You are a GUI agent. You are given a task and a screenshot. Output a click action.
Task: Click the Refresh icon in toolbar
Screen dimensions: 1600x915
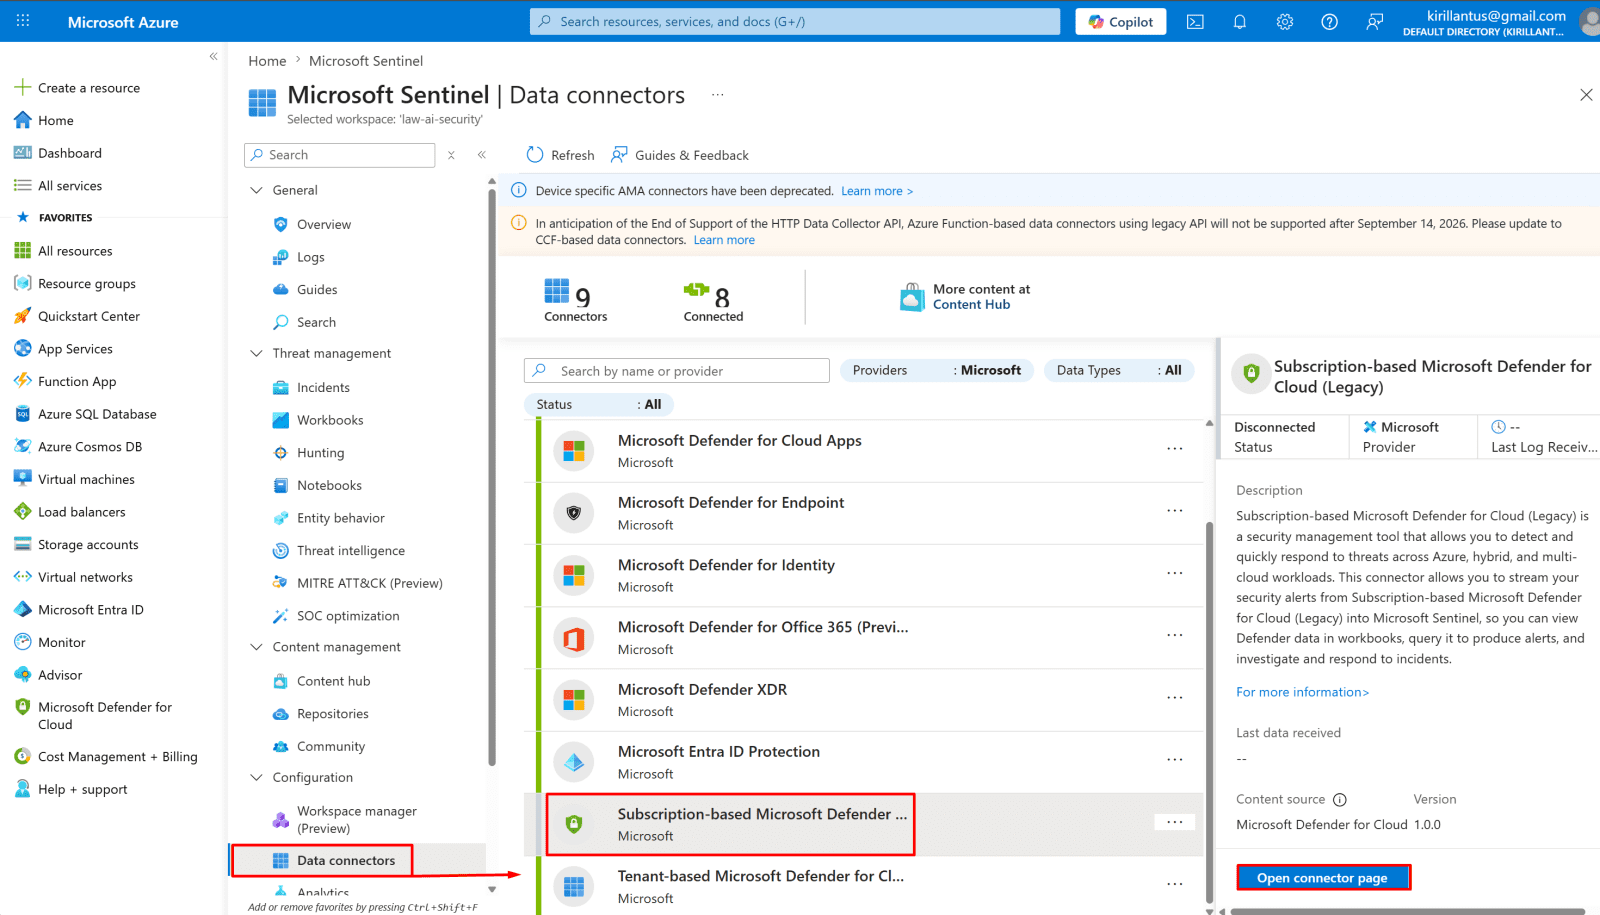[x=535, y=155]
